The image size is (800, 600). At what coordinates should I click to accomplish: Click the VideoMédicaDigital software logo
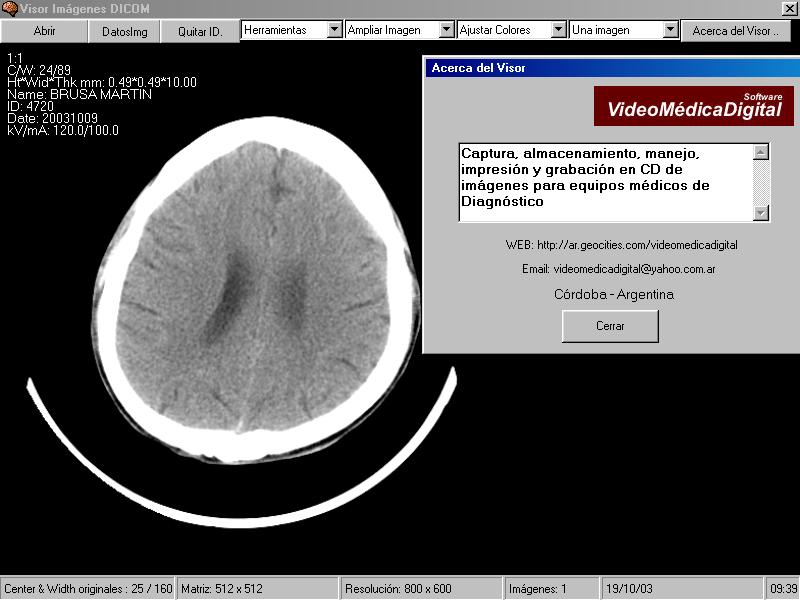[x=694, y=106]
